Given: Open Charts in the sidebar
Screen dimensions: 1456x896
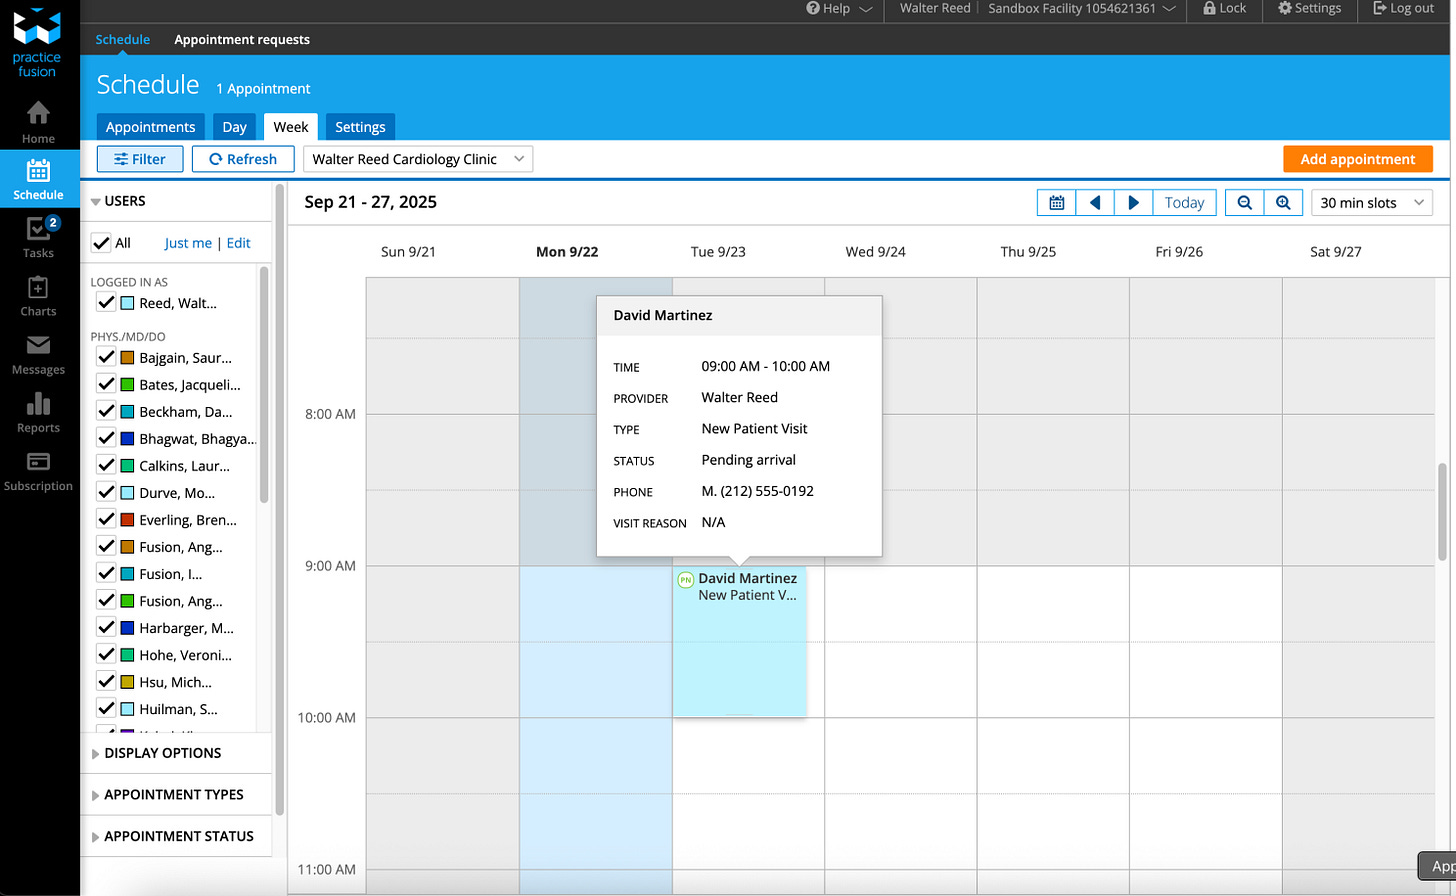Looking at the screenshot, I should 38,296.
